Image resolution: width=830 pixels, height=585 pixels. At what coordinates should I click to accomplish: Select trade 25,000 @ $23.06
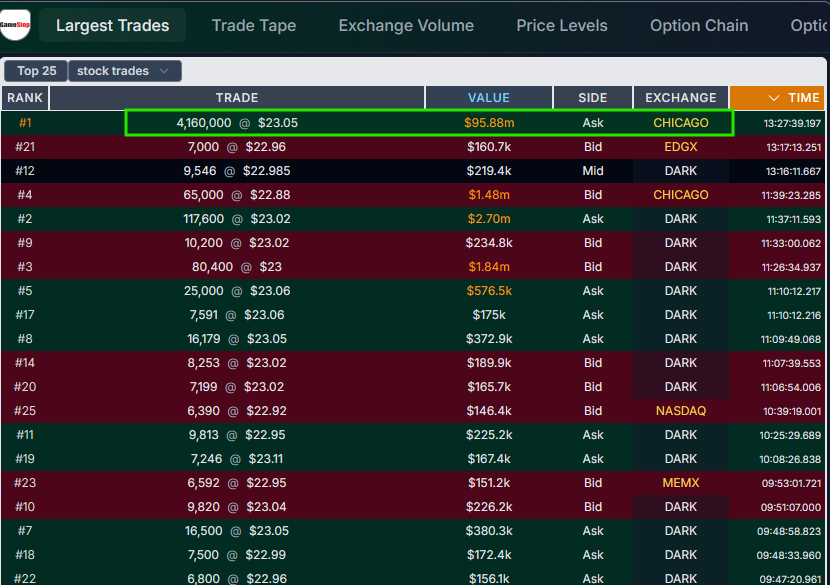click(237, 291)
